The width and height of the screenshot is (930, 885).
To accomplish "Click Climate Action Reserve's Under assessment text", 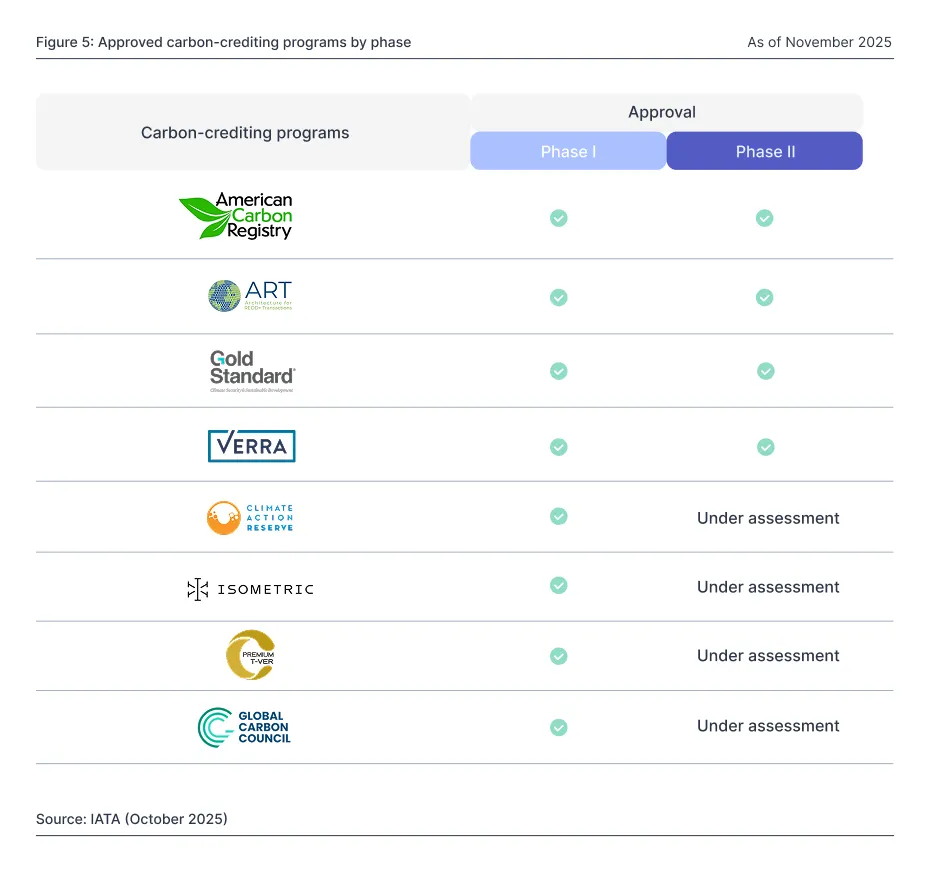I will 768,518.
